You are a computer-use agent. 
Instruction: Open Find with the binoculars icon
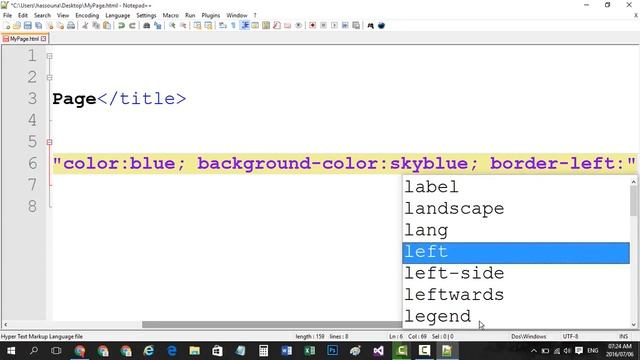coord(147,26)
